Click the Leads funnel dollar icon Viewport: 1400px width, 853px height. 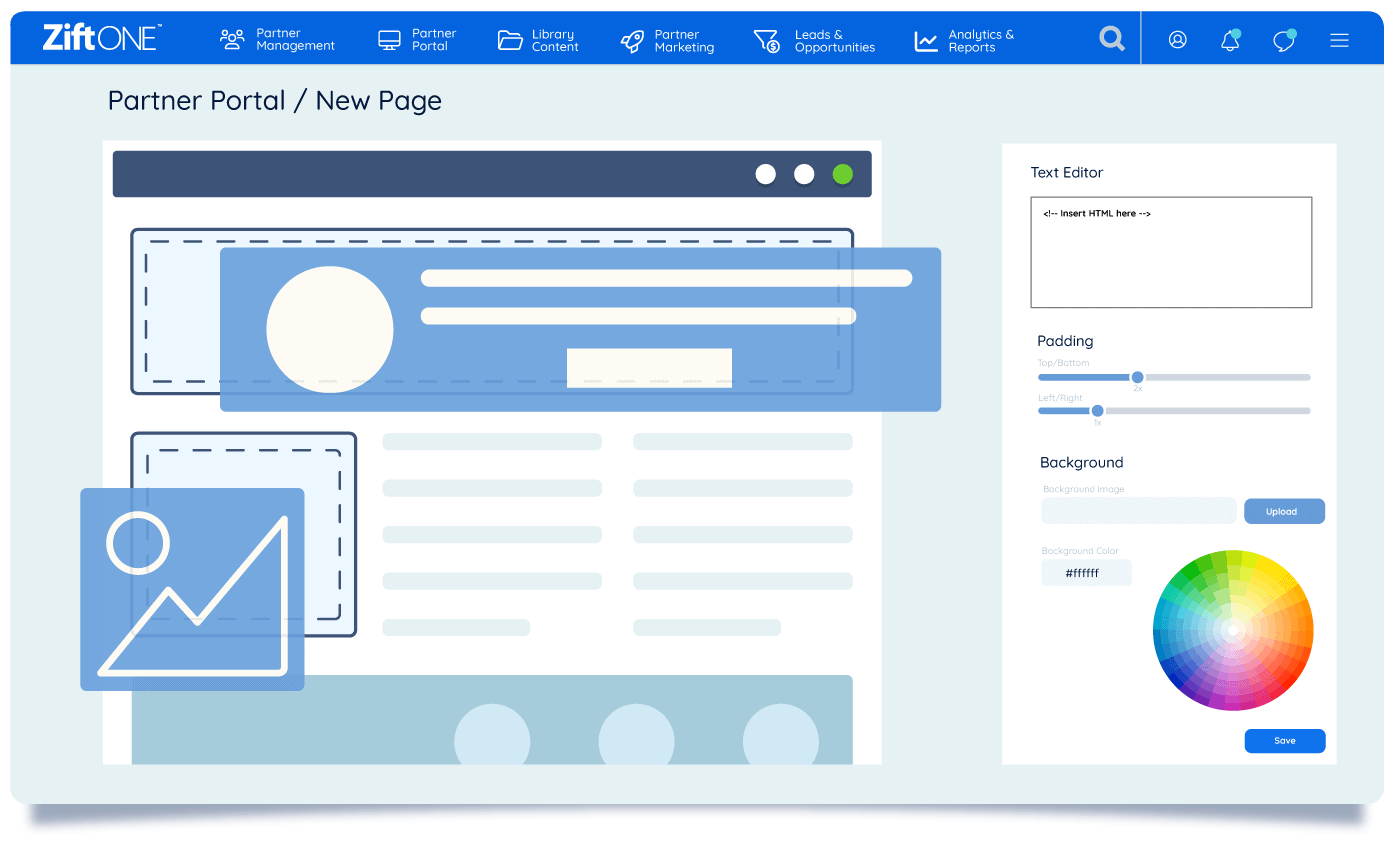(766, 40)
